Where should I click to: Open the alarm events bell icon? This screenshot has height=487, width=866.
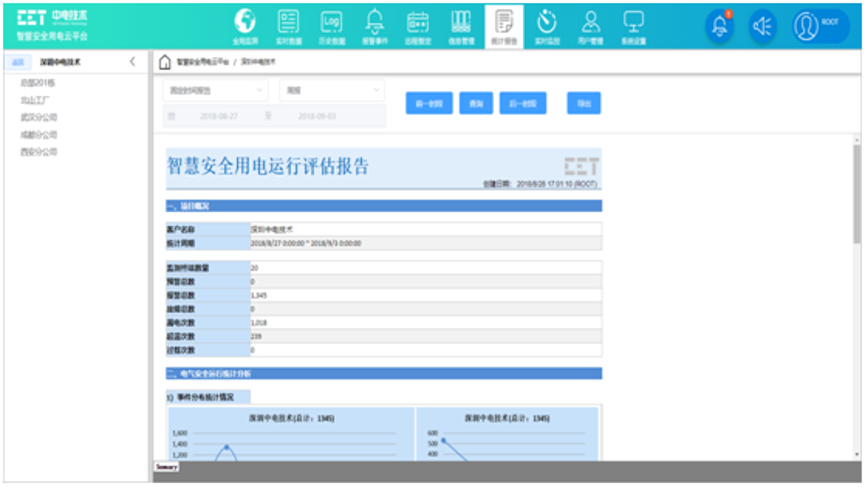pyautogui.click(x=375, y=24)
